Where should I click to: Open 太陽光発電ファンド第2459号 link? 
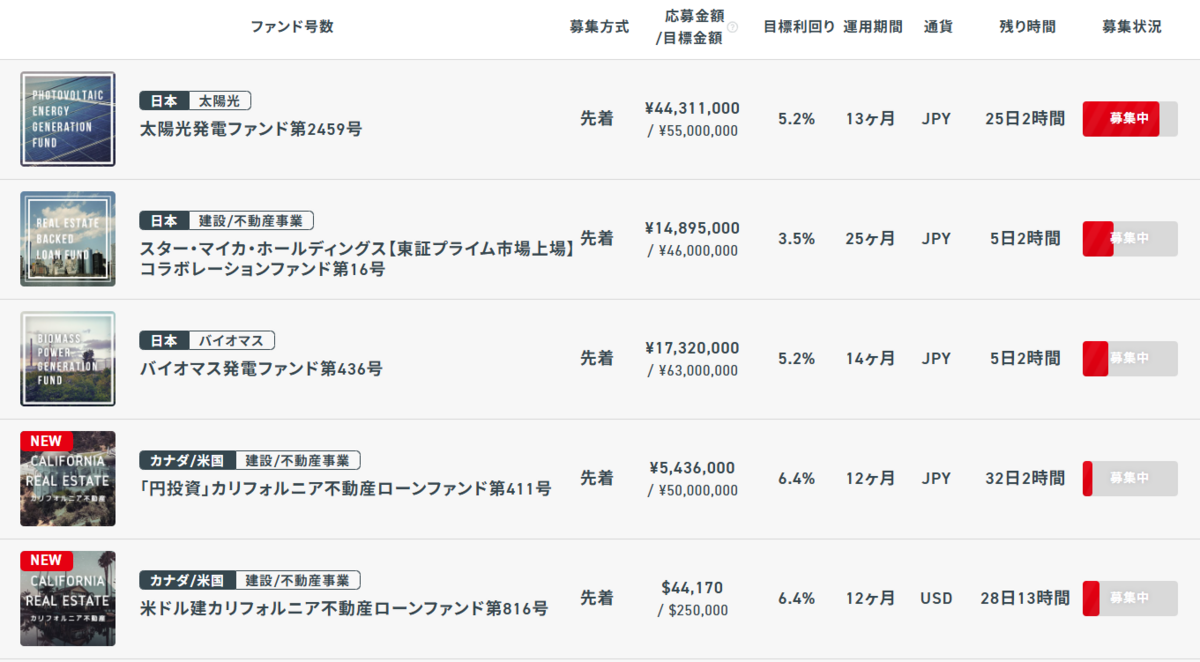[x=251, y=129]
